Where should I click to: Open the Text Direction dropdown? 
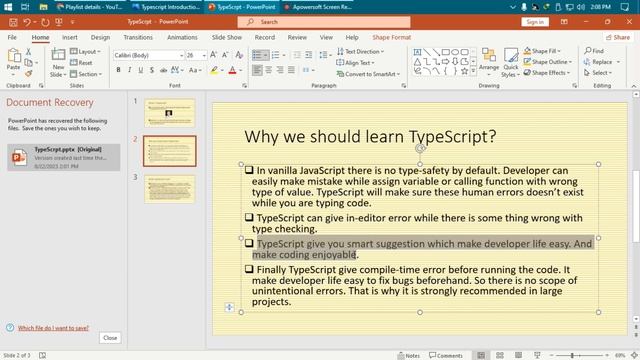click(x=360, y=51)
